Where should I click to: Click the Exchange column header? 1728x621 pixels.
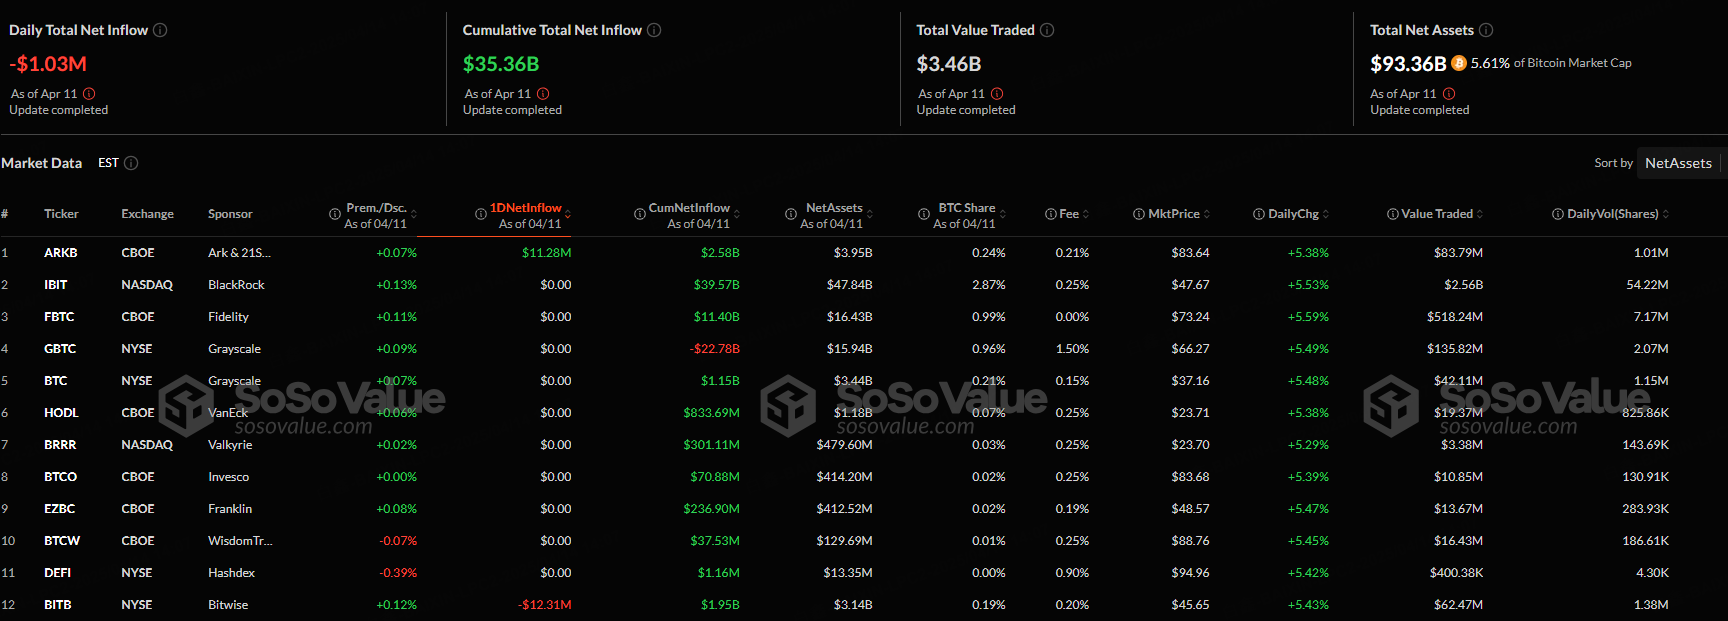pos(147,214)
